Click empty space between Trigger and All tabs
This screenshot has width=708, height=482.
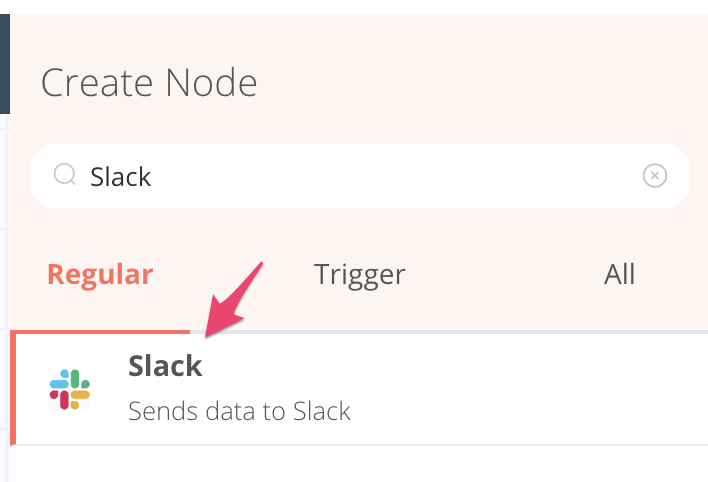tap(505, 275)
